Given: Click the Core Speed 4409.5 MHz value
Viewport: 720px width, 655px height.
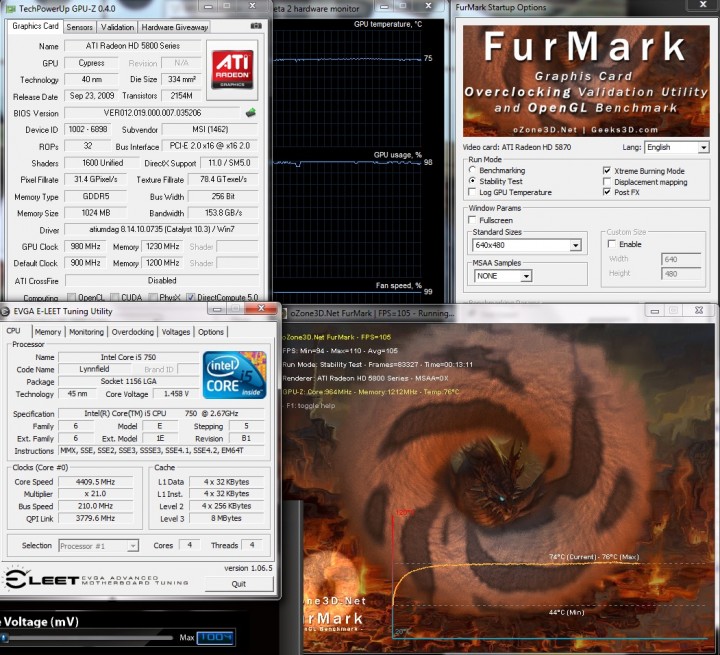Looking at the screenshot, I should click(x=96, y=482).
